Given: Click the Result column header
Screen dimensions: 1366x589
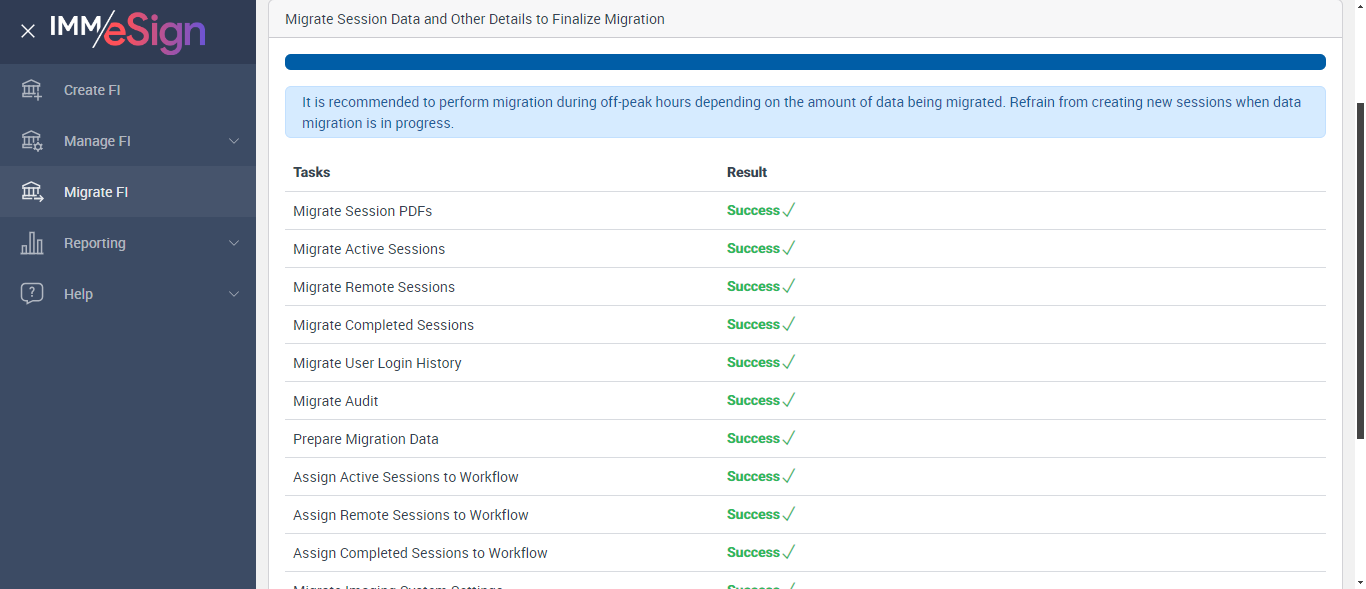Looking at the screenshot, I should pyautogui.click(x=747, y=172).
